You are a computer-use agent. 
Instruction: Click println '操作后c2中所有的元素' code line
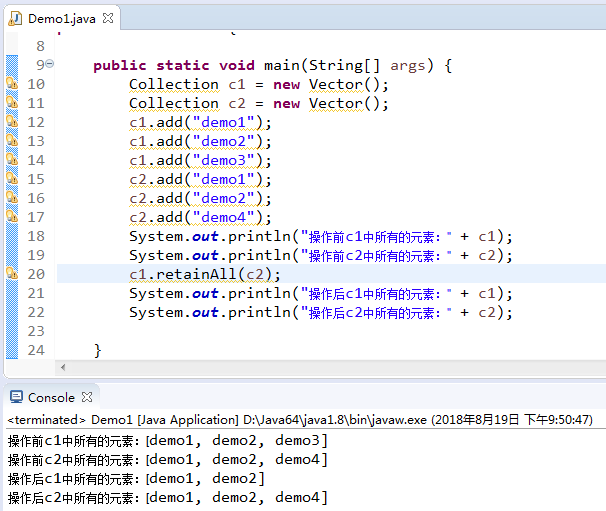point(321,312)
